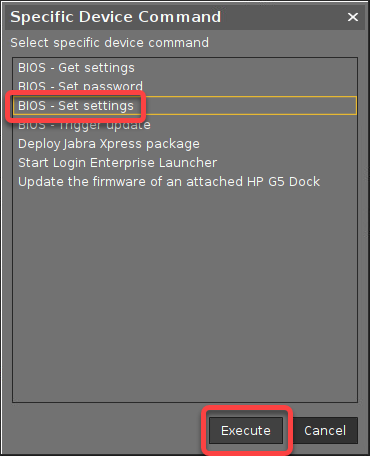
Task: Highlight the Jabra Xpress deployment entry
Action: click(185, 144)
